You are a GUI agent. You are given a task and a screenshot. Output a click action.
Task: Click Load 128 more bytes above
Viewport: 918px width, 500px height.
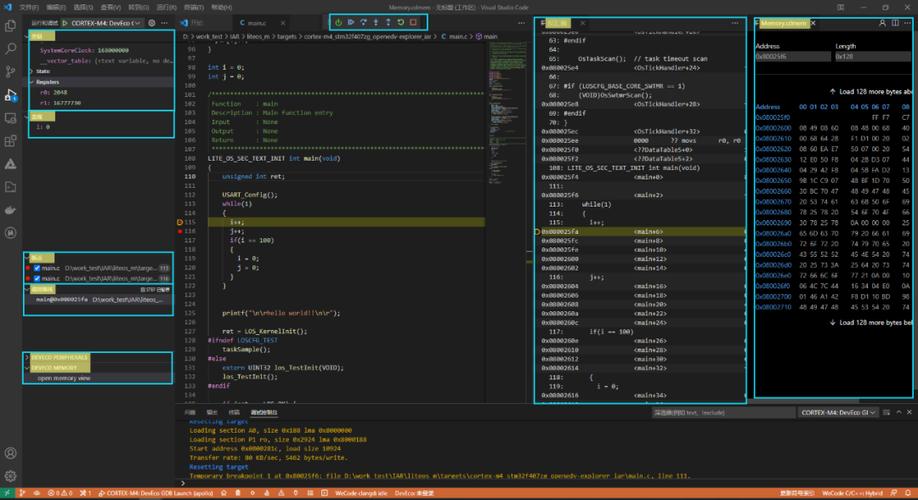[x=871, y=91]
